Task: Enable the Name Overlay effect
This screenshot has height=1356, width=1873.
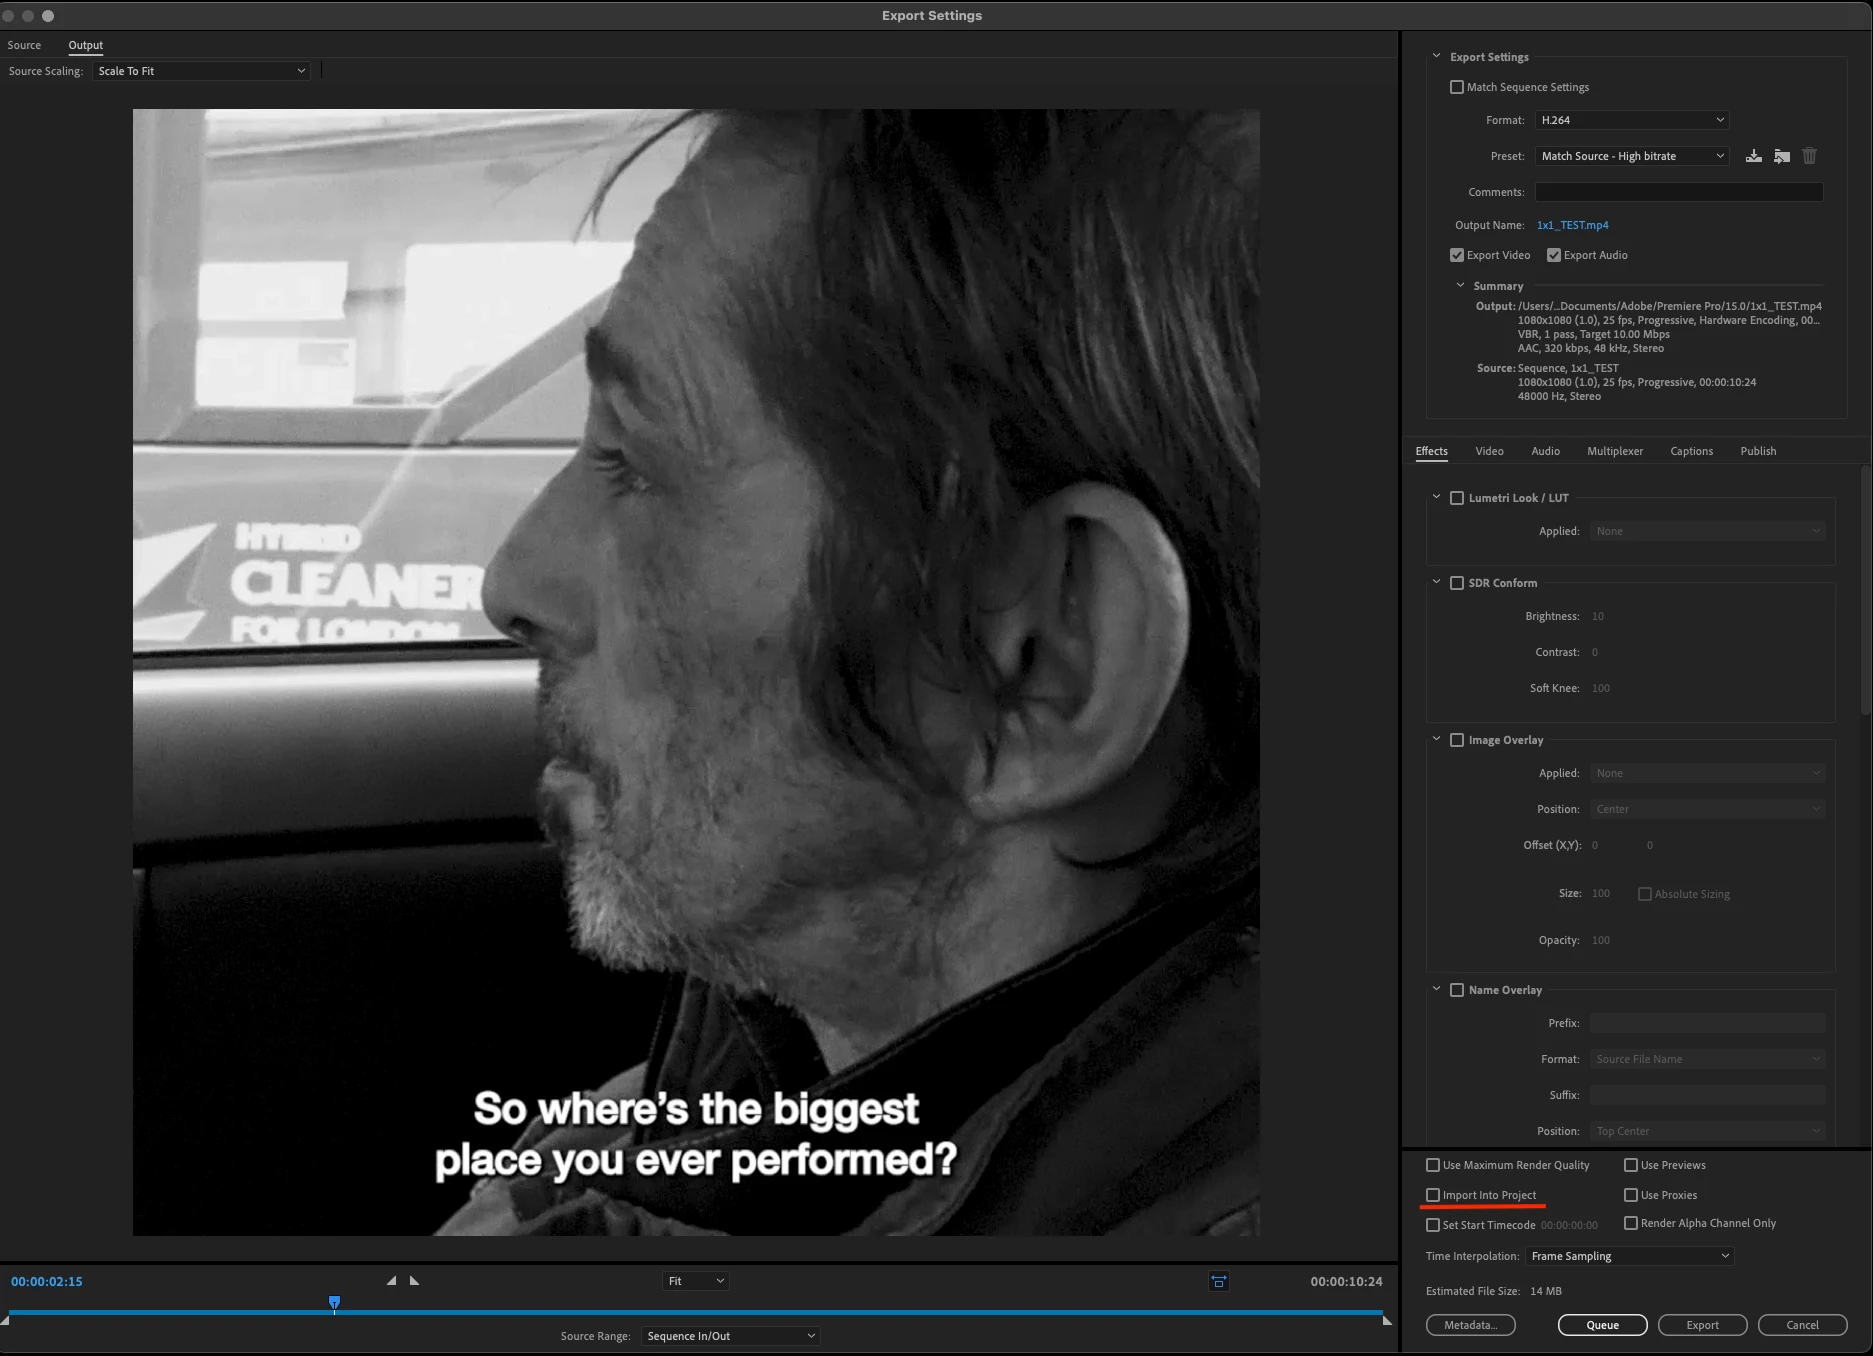Action: (1457, 990)
